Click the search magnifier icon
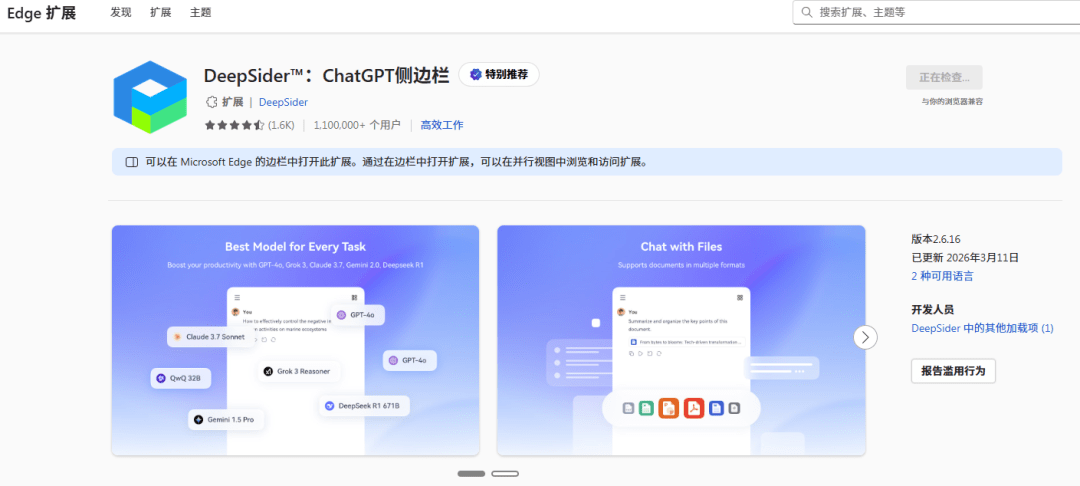Screen dimensions: 1080x486 click(x=807, y=12)
